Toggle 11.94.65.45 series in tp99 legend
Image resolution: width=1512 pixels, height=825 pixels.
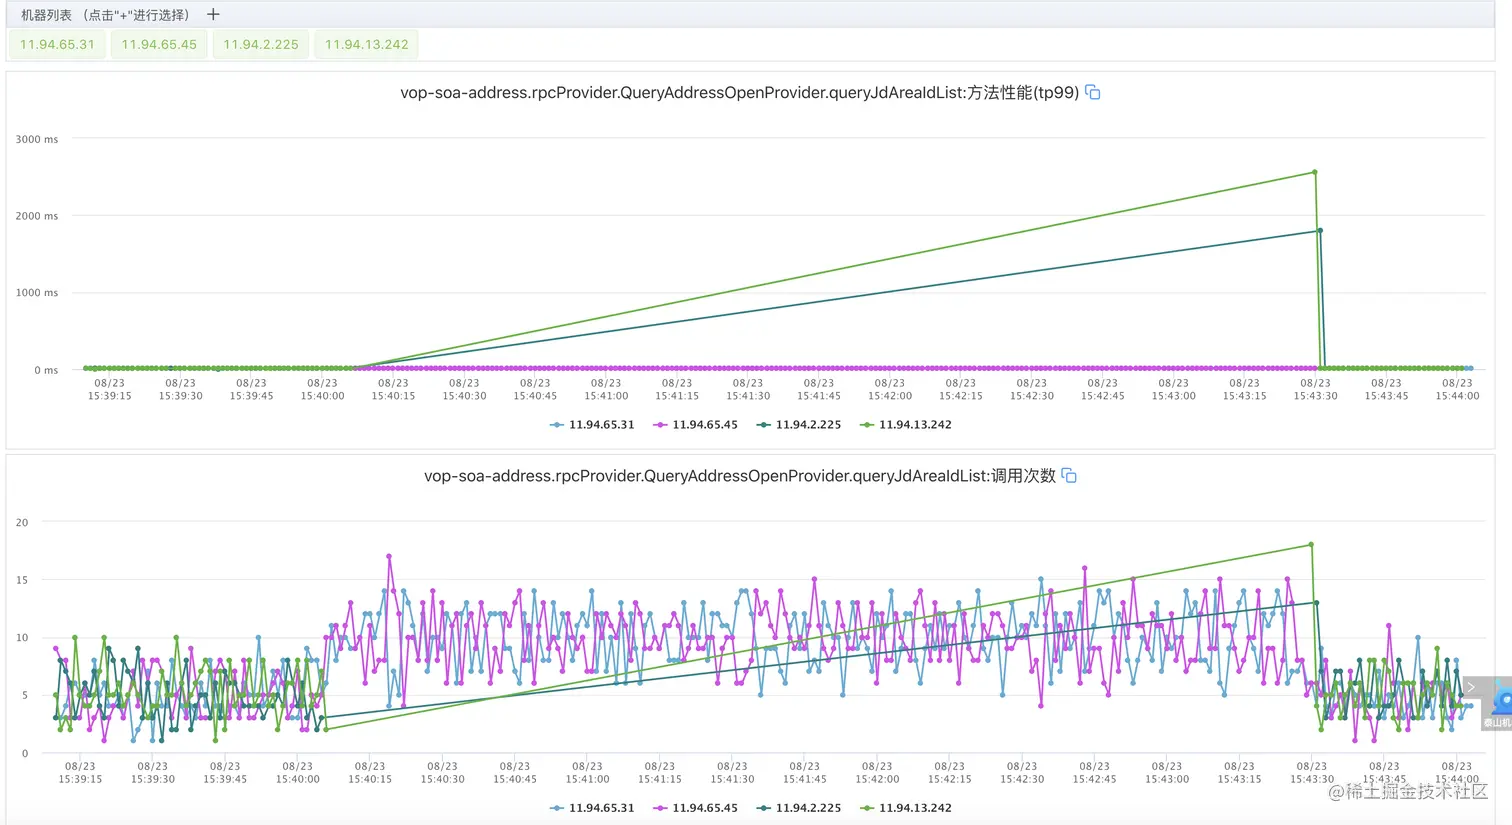pos(695,425)
